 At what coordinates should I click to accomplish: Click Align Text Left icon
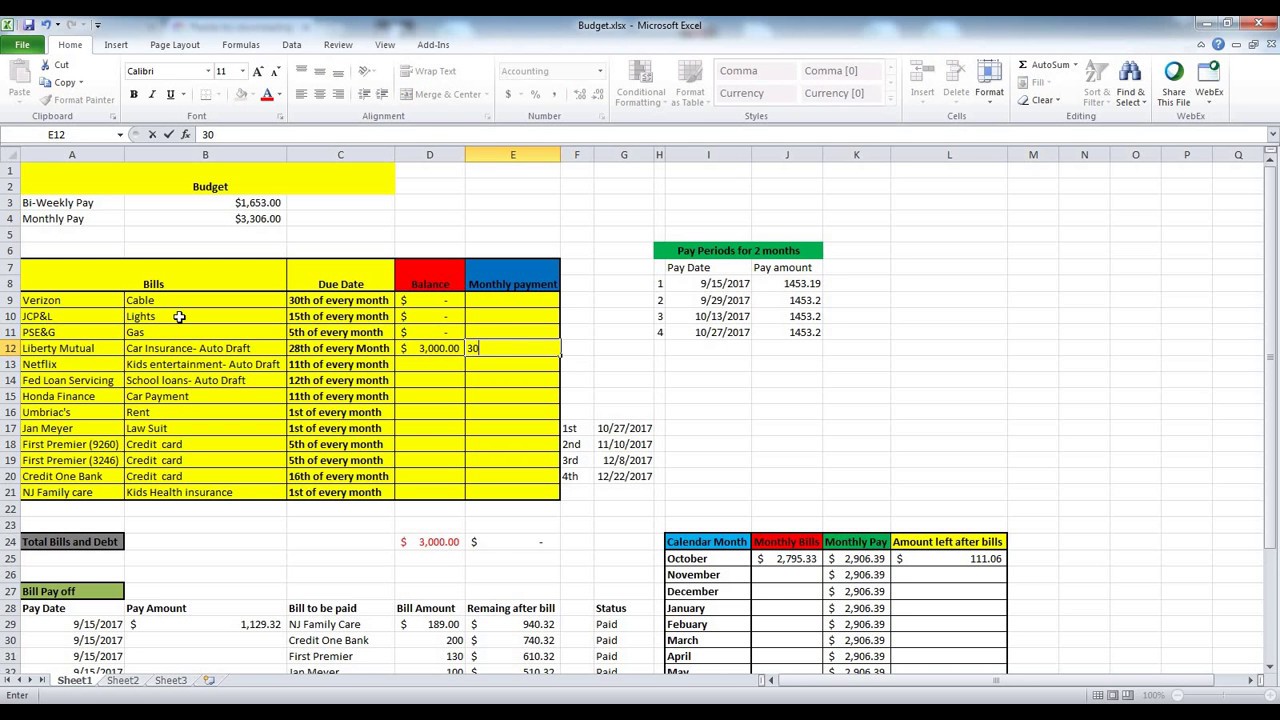click(301, 94)
